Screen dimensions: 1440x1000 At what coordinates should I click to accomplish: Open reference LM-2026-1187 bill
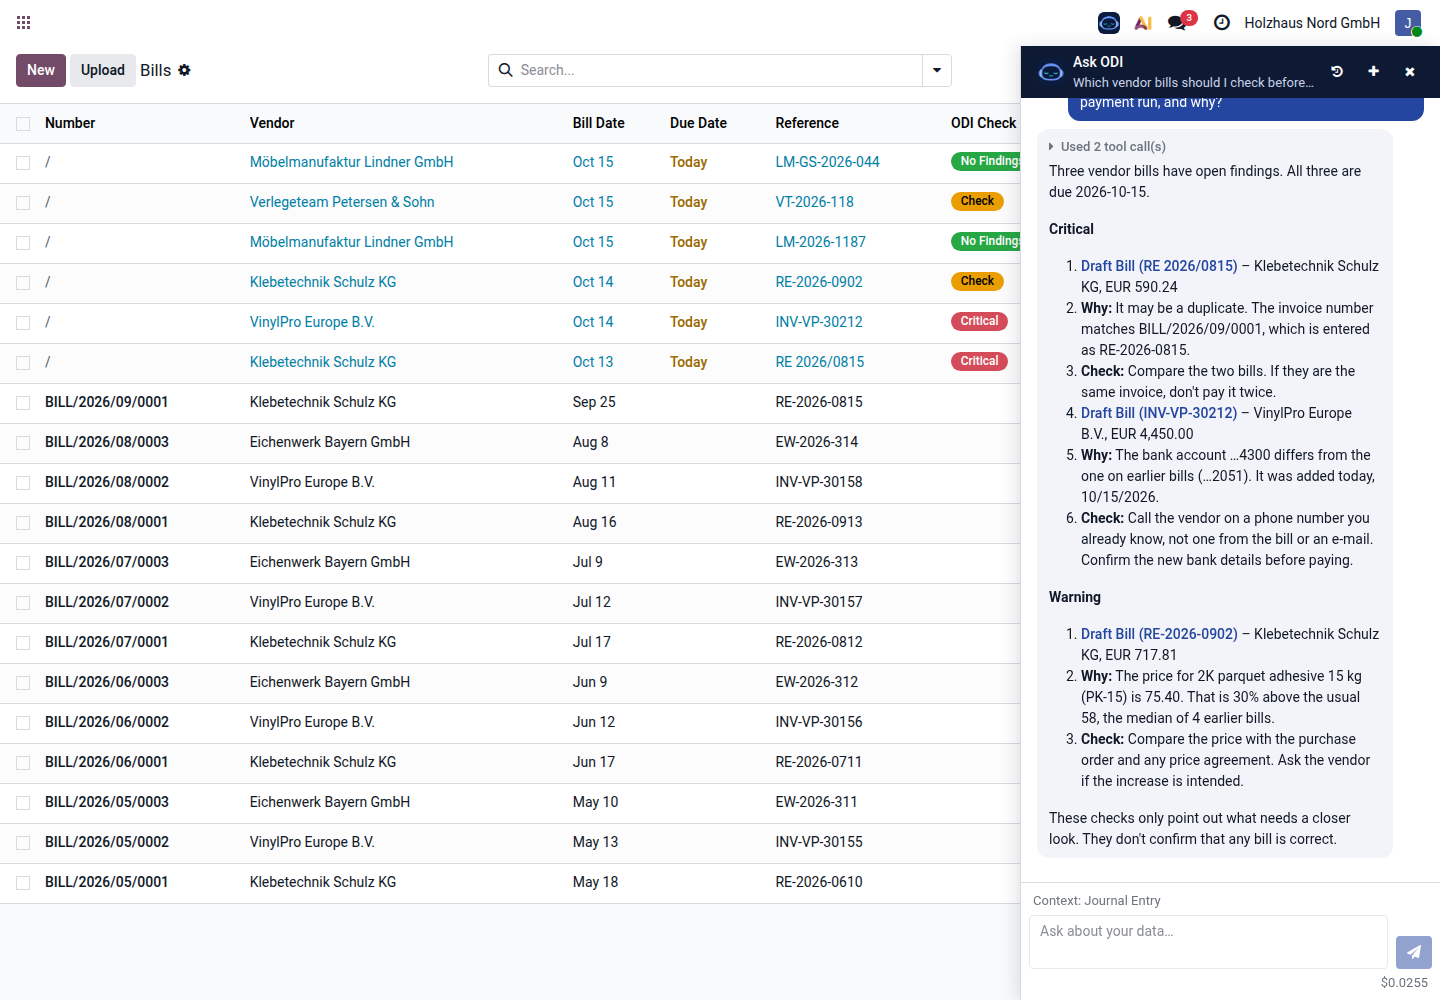(x=821, y=242)
